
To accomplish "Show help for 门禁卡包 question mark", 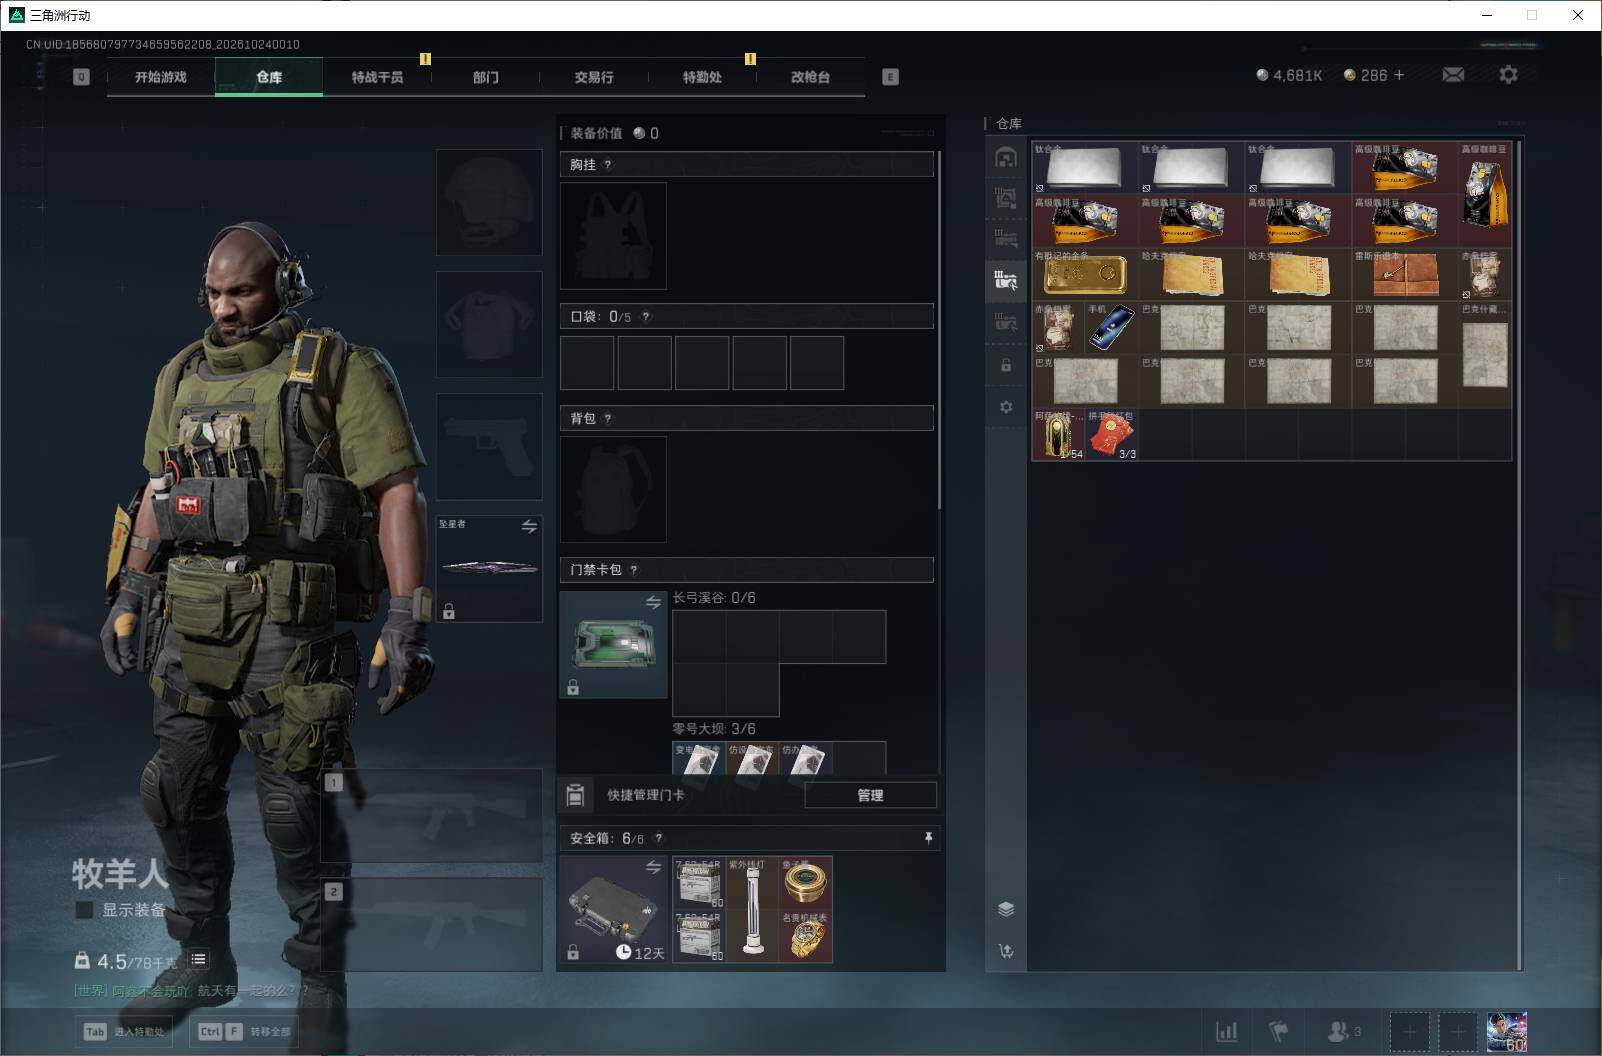I will point(634,570).
